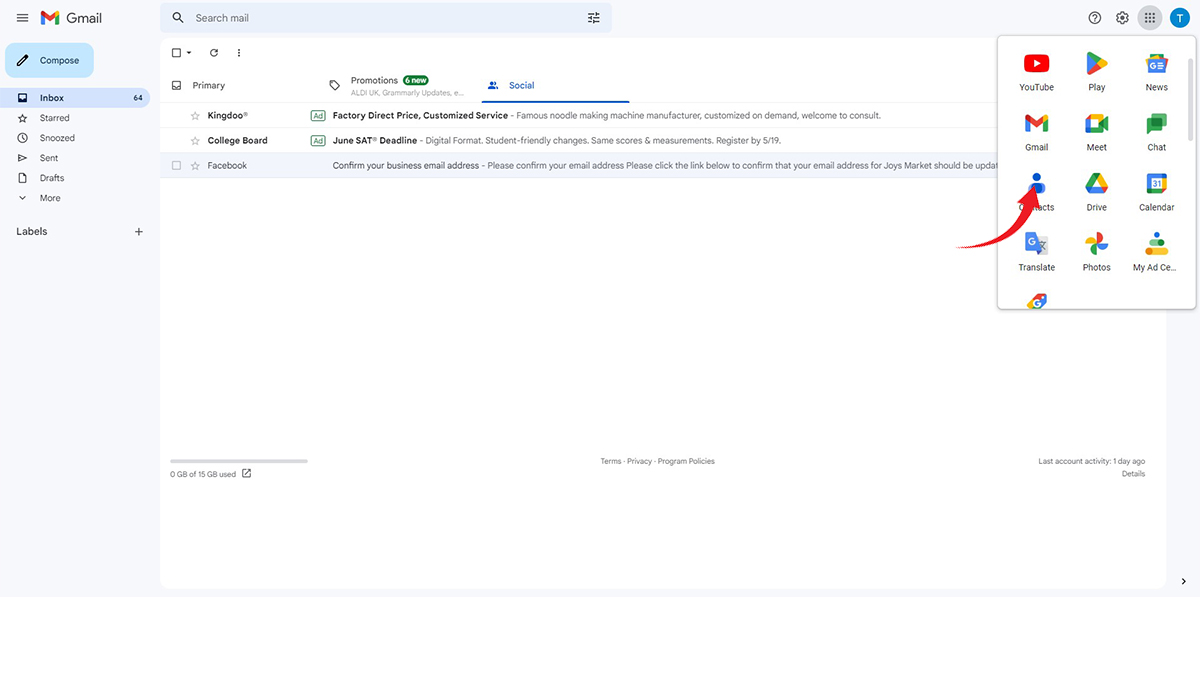This screenshot has height=675, width=1200.
Task: Open the Program Policies link
Action: point(686,461)
